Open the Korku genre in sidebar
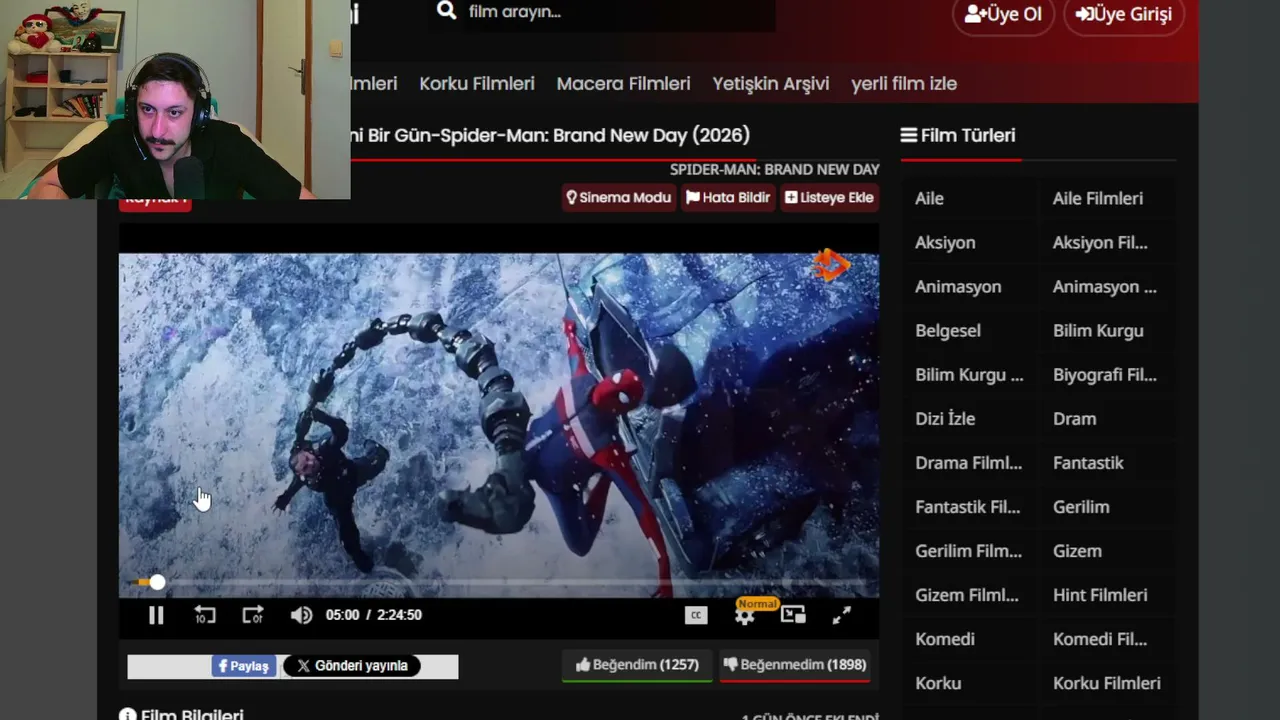This screenshot has width=1280, height=720. click(938, 683)
